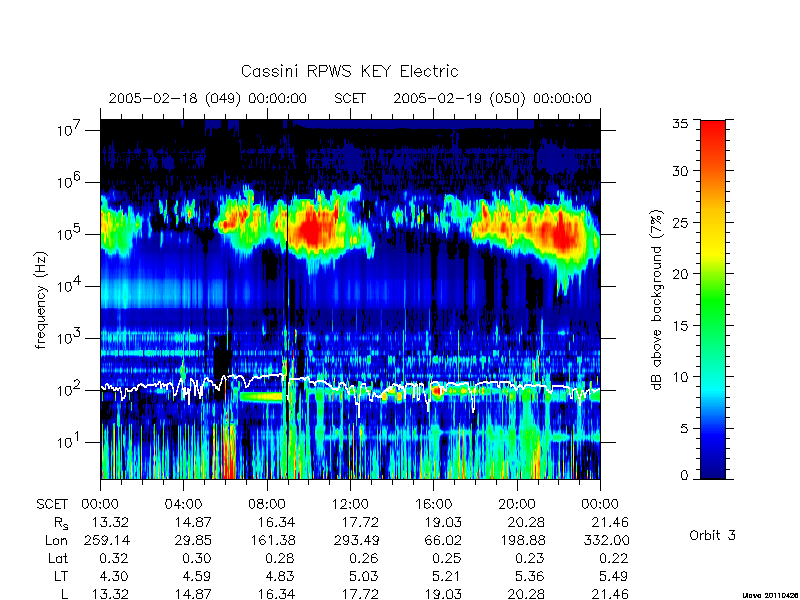Click the 'dB above background (7%)' label

(x=657, y=300)
